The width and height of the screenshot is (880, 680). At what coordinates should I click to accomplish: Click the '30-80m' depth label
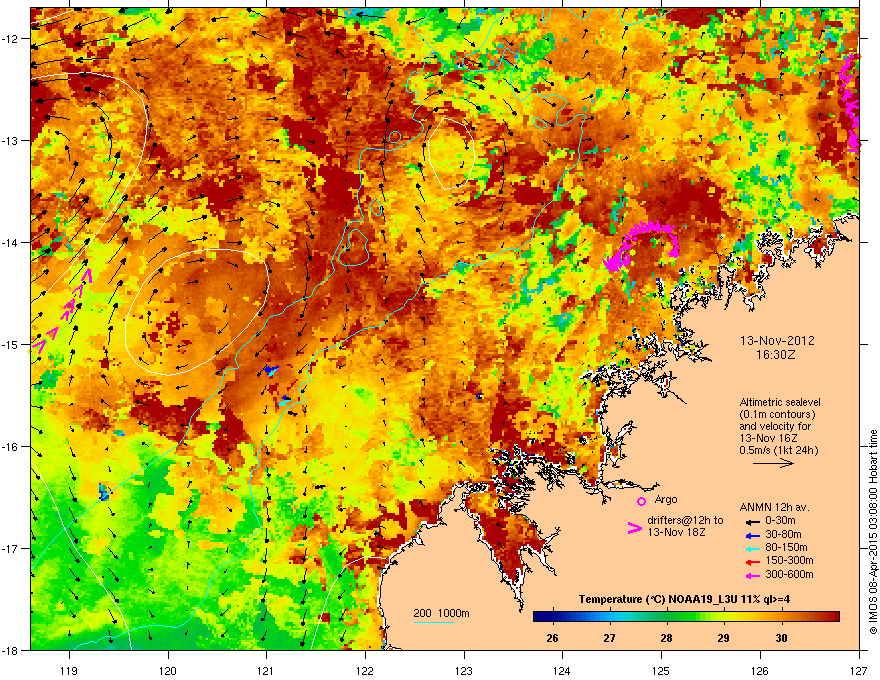coord(783,535)
